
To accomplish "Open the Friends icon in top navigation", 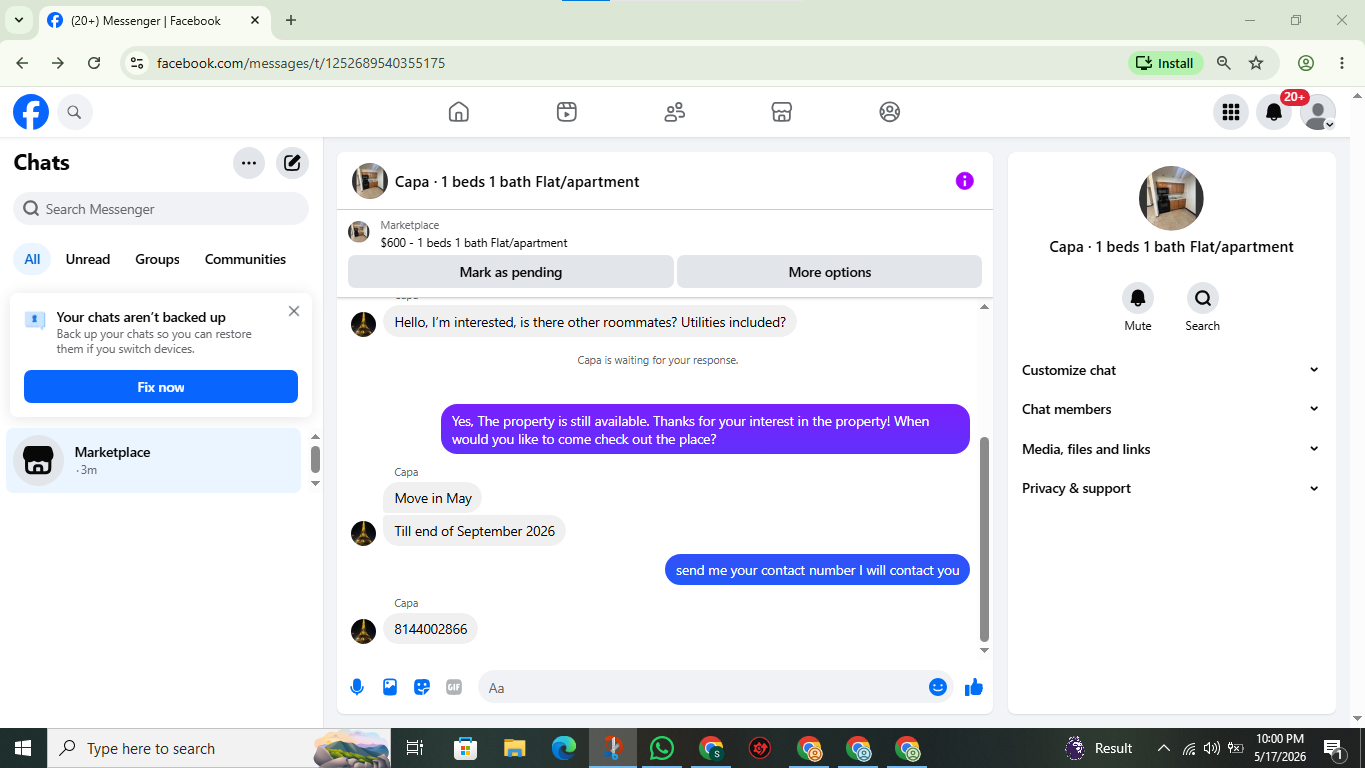I will [675, 112].
